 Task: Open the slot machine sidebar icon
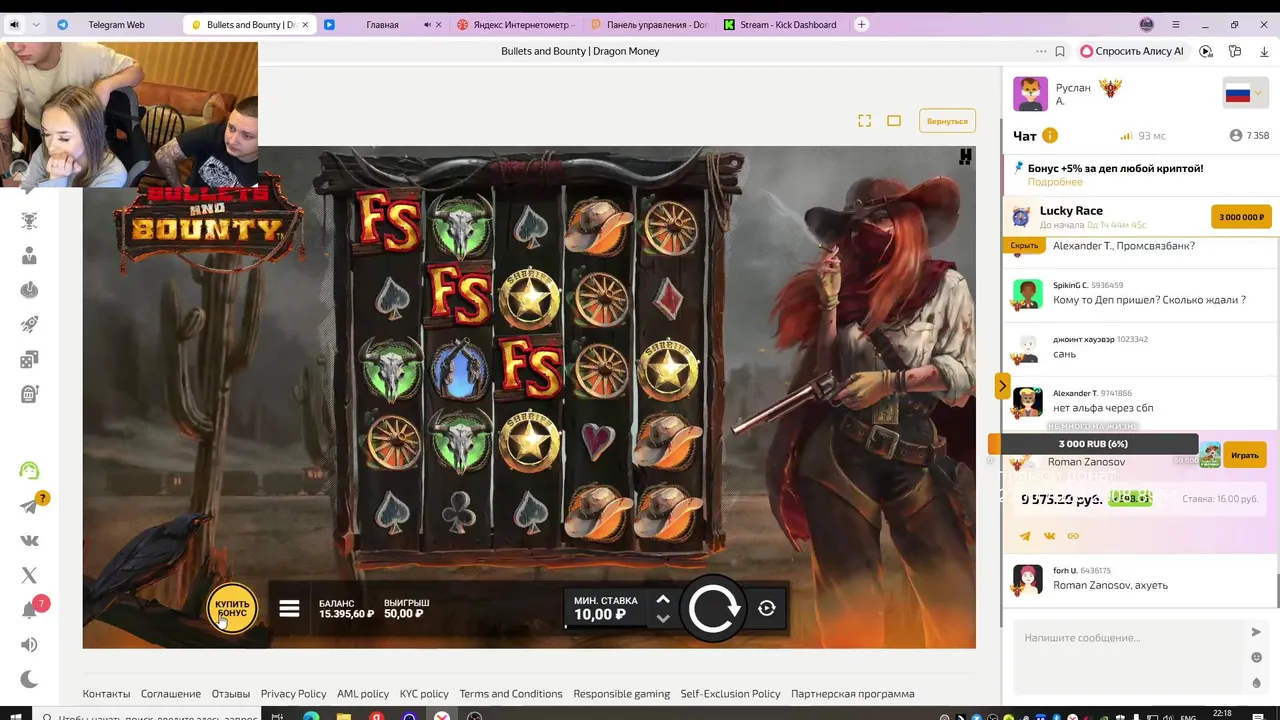pyautogui.click(x=29, y=394)
